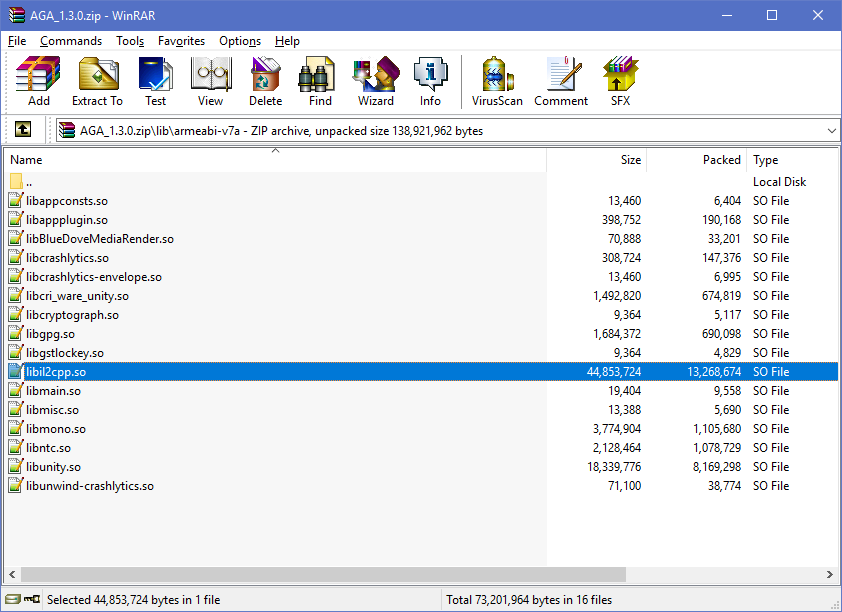Click the parent folder '..' icon
The width and height of the screenshot is (842, 612).
coord(16,181)
